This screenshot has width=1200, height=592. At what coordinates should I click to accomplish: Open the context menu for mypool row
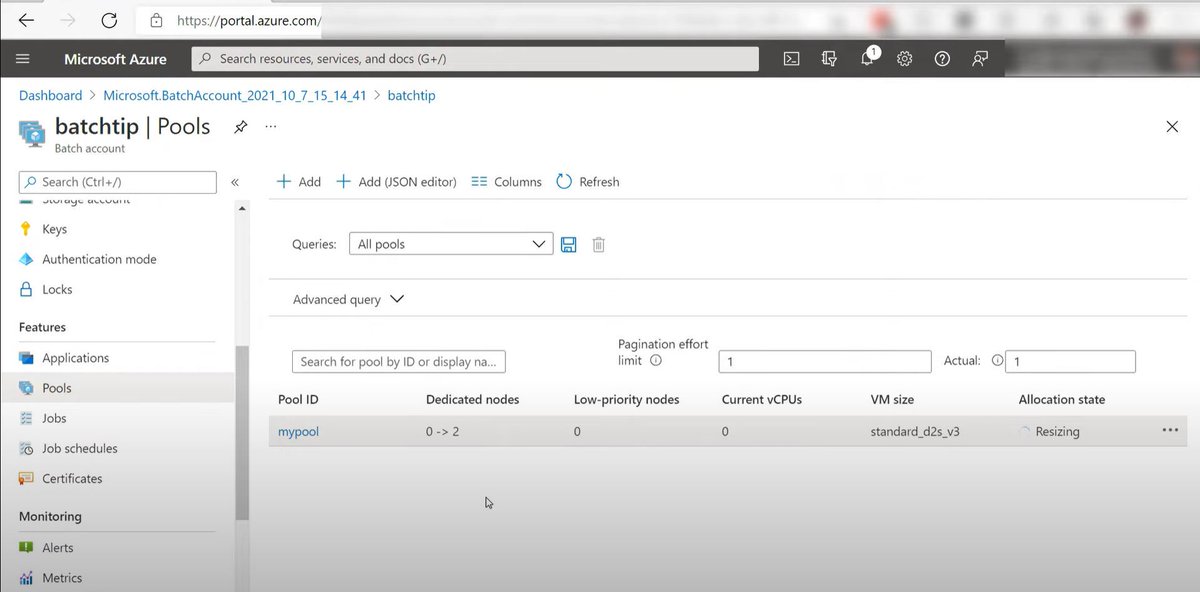1170,430
